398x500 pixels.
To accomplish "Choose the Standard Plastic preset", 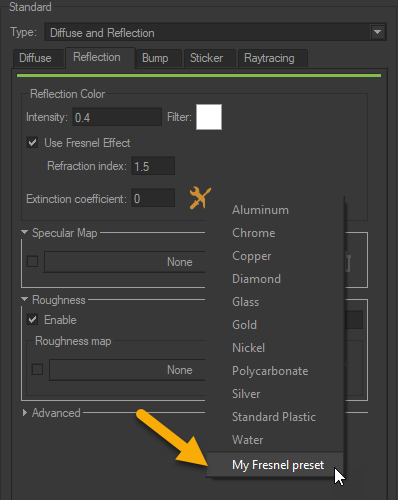I will point(275,417).
